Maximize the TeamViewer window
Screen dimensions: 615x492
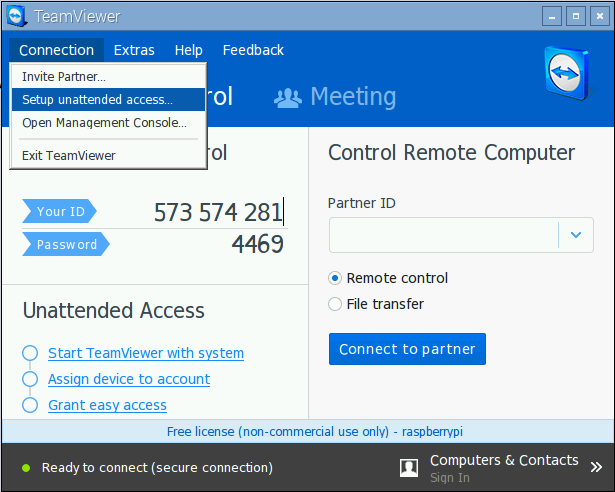[576, 16]
